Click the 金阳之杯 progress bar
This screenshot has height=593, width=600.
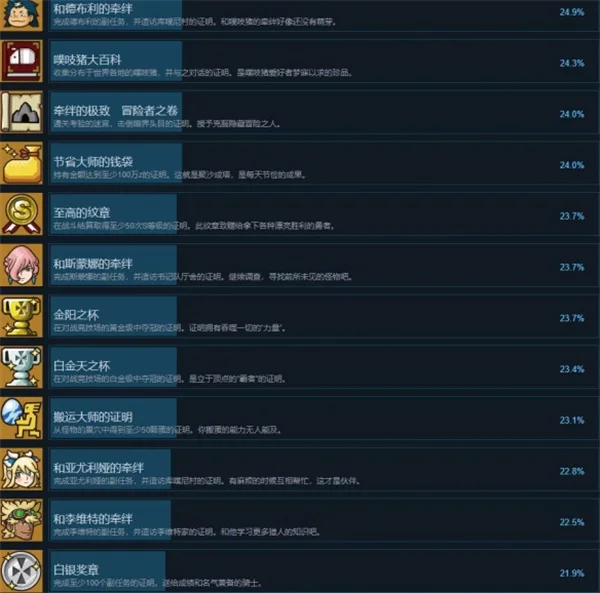pos(114,316)
